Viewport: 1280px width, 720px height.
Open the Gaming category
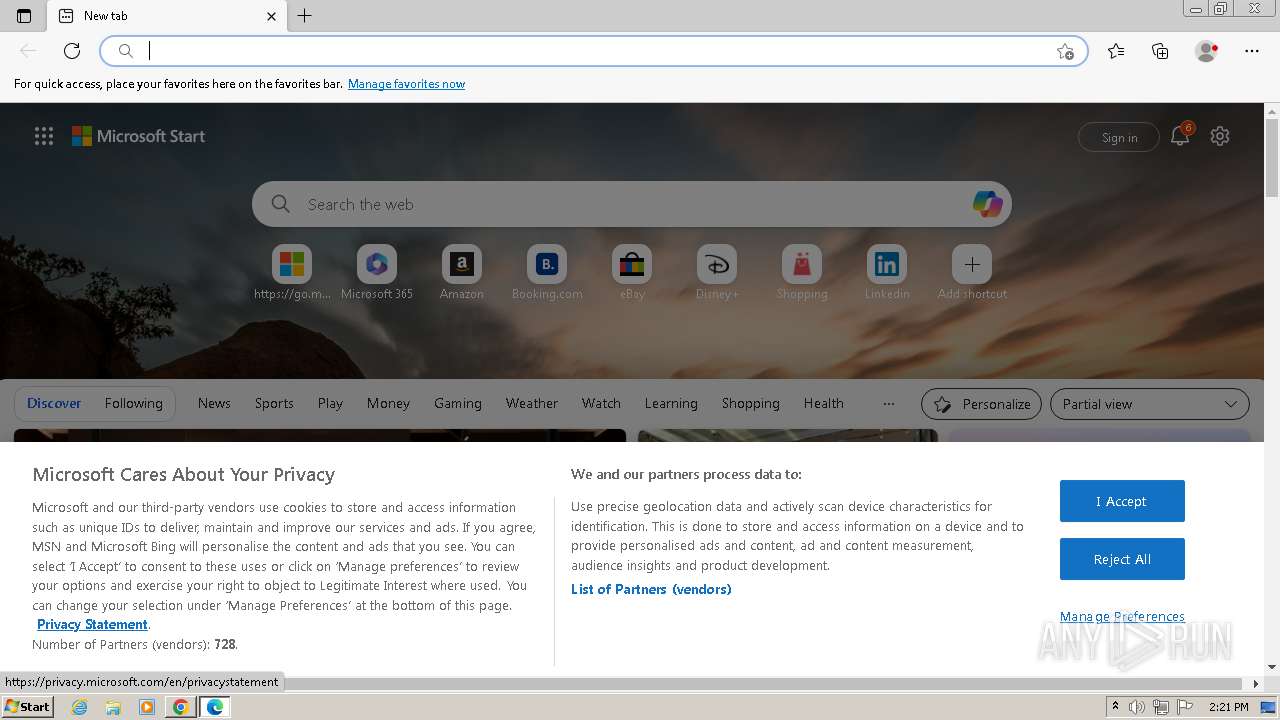[x=458, y=403]
